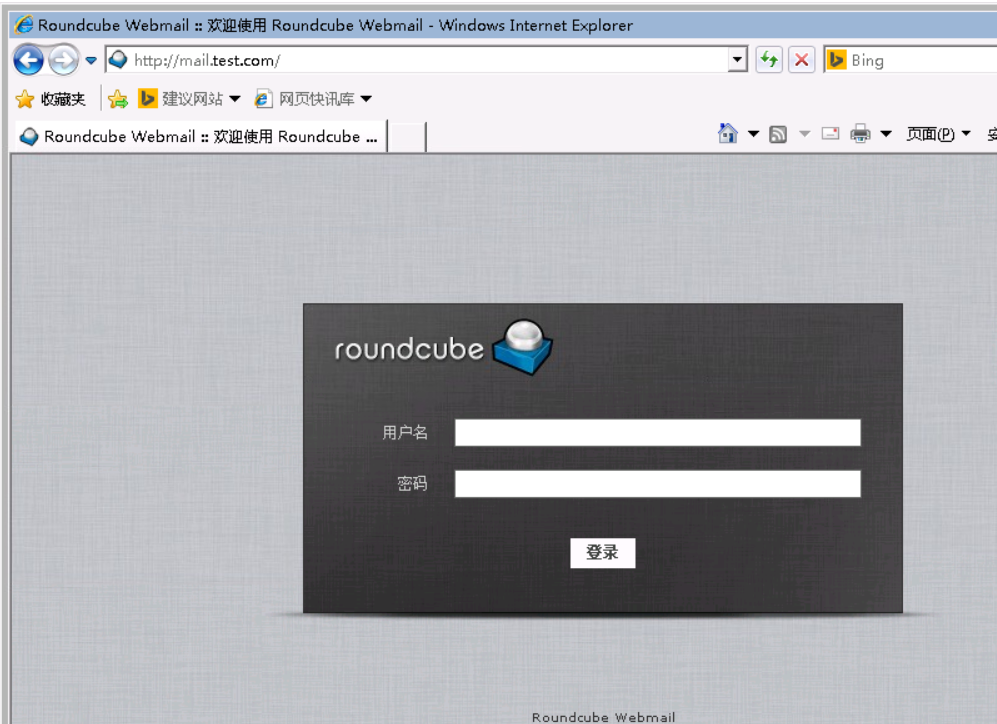
Task: Click the 登录 login button
Action: click(x=602, y=552)
